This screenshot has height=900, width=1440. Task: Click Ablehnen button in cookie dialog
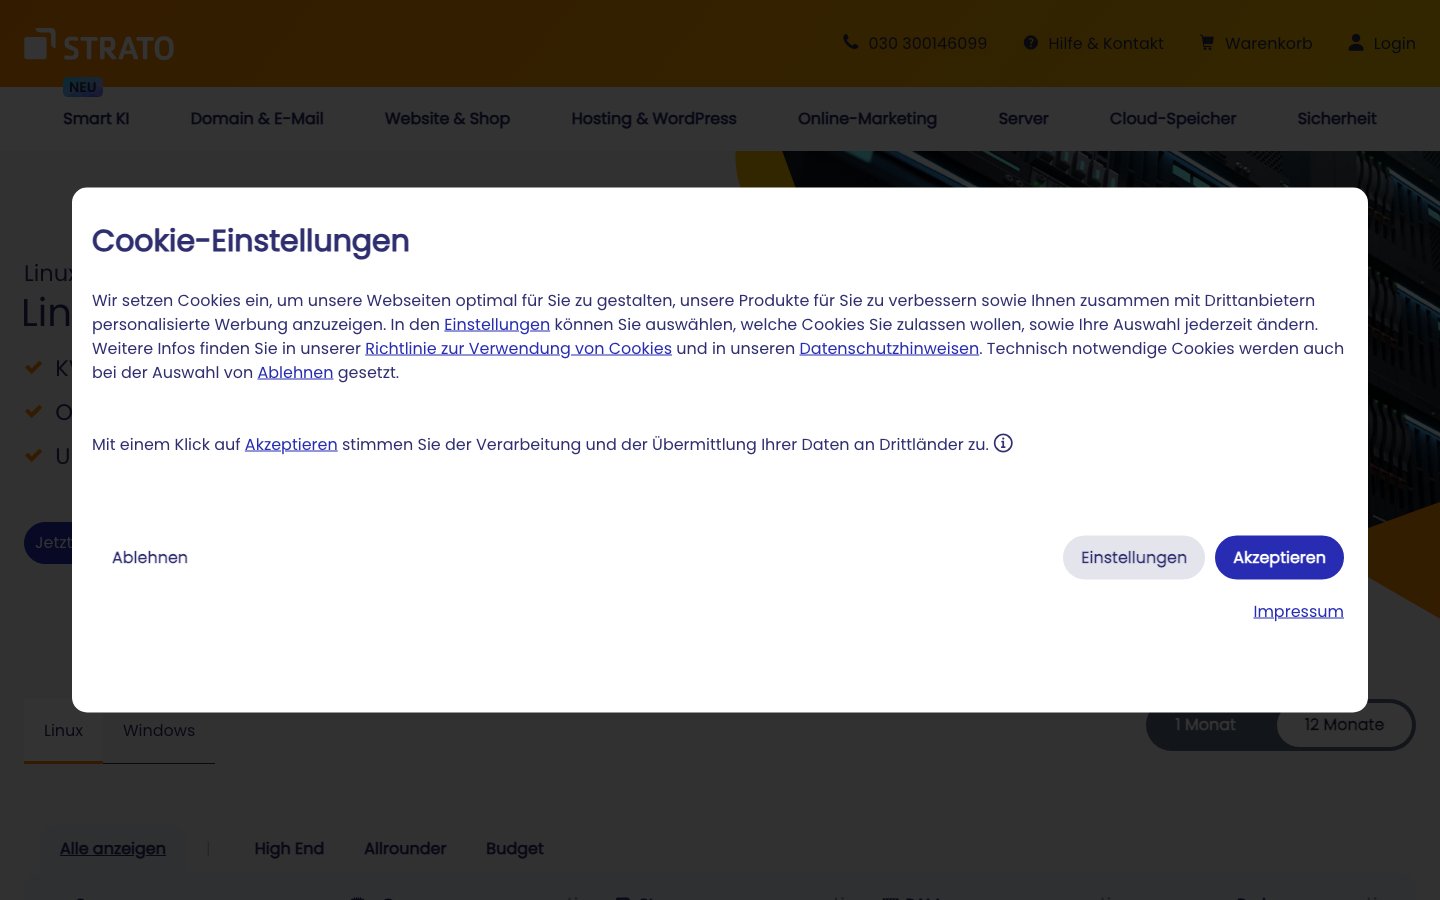(150, 557)
